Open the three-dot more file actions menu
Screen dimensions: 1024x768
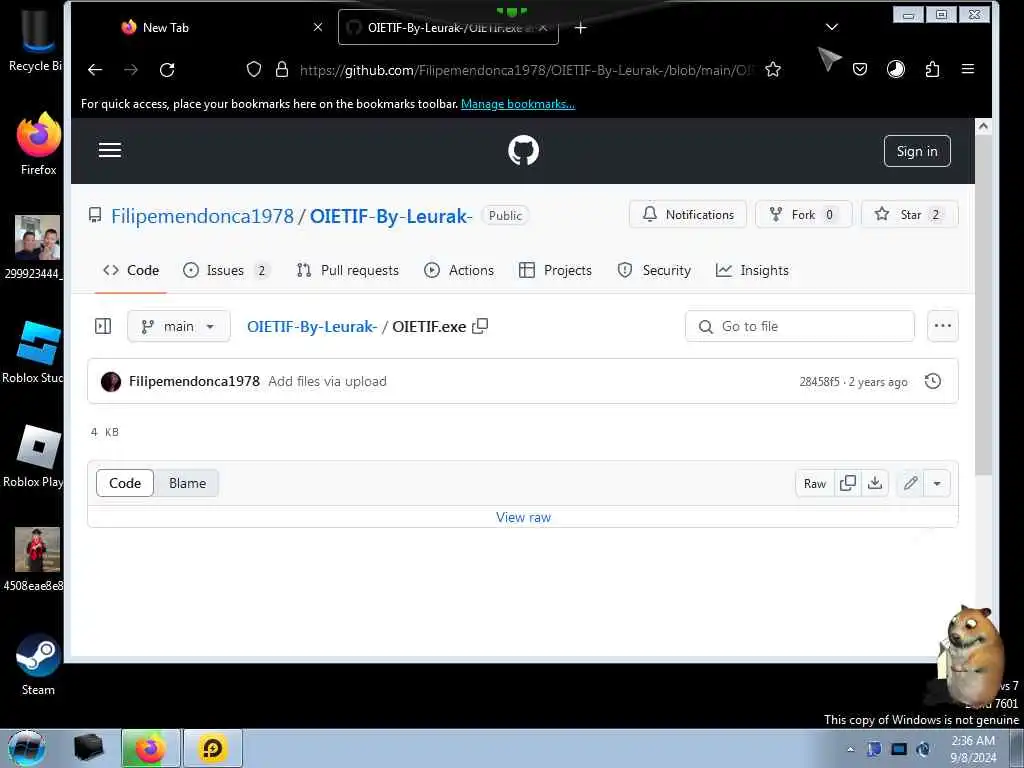click(942, 326)
